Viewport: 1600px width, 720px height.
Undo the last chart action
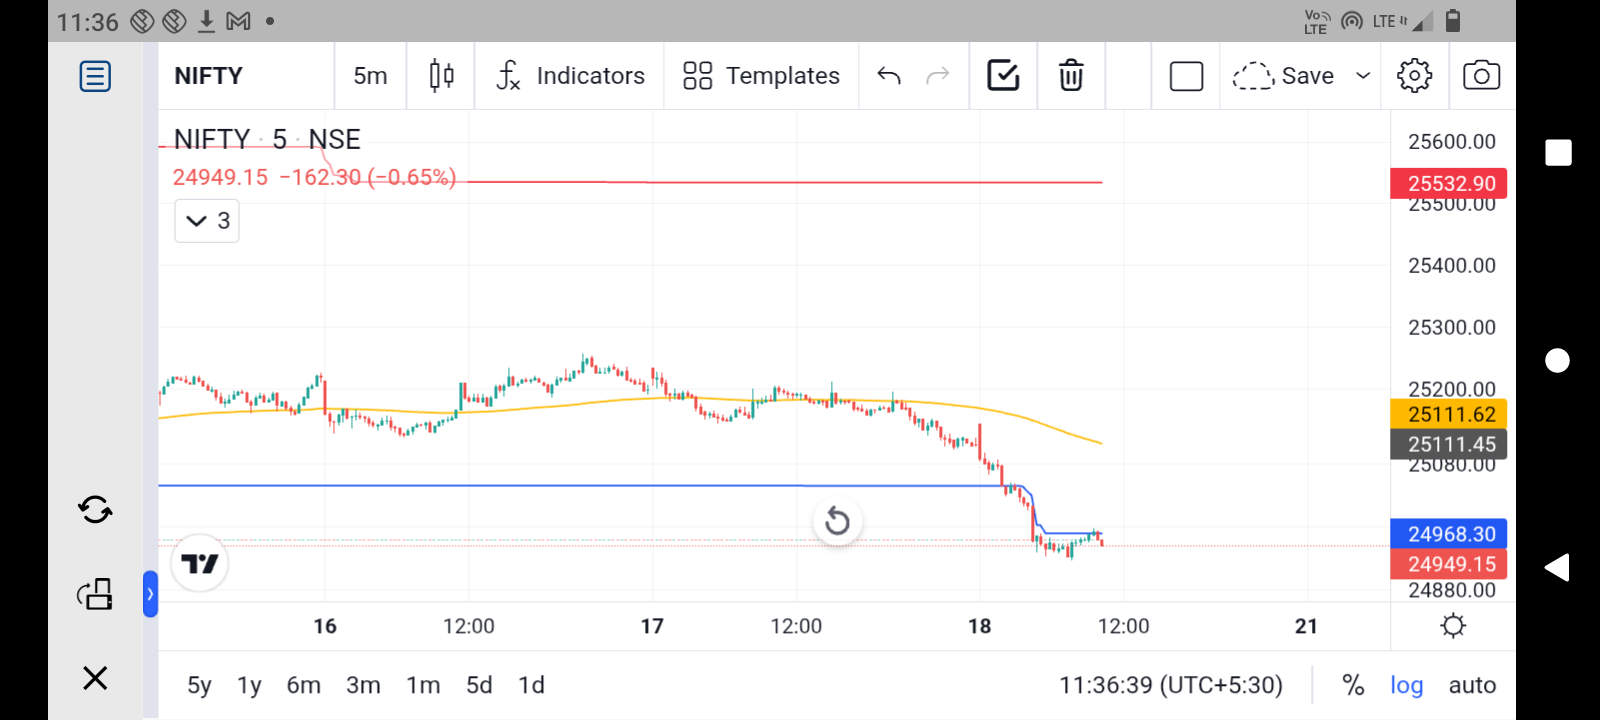click(889, 76)
